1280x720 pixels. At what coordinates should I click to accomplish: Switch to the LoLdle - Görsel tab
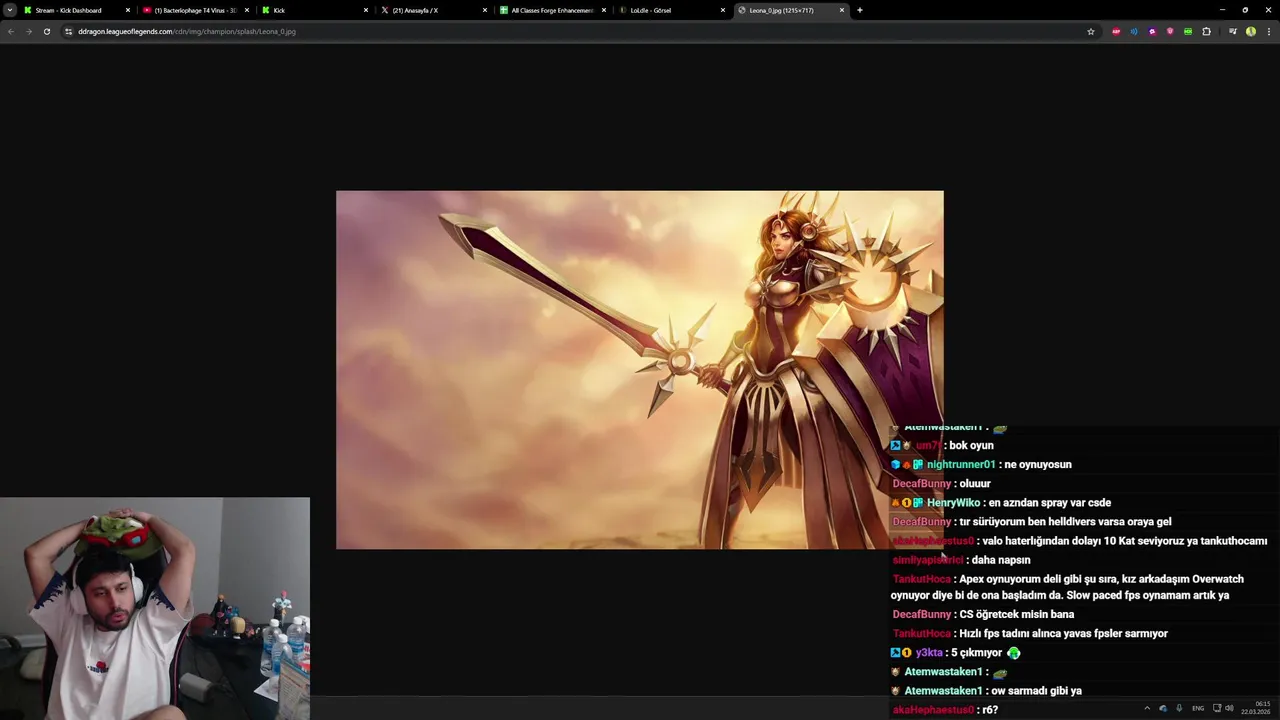click(x=671, y=10)
